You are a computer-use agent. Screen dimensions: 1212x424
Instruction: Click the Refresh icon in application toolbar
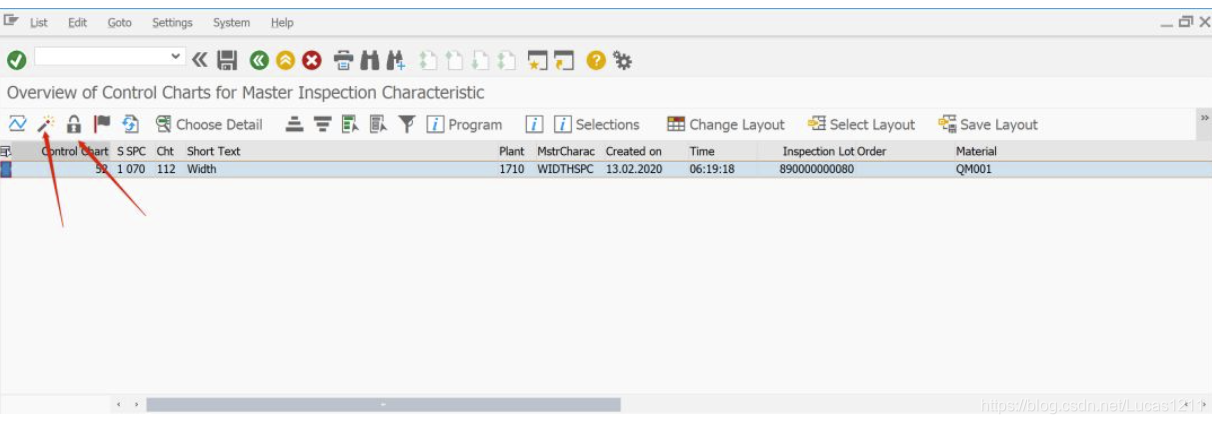pos(130,124)
